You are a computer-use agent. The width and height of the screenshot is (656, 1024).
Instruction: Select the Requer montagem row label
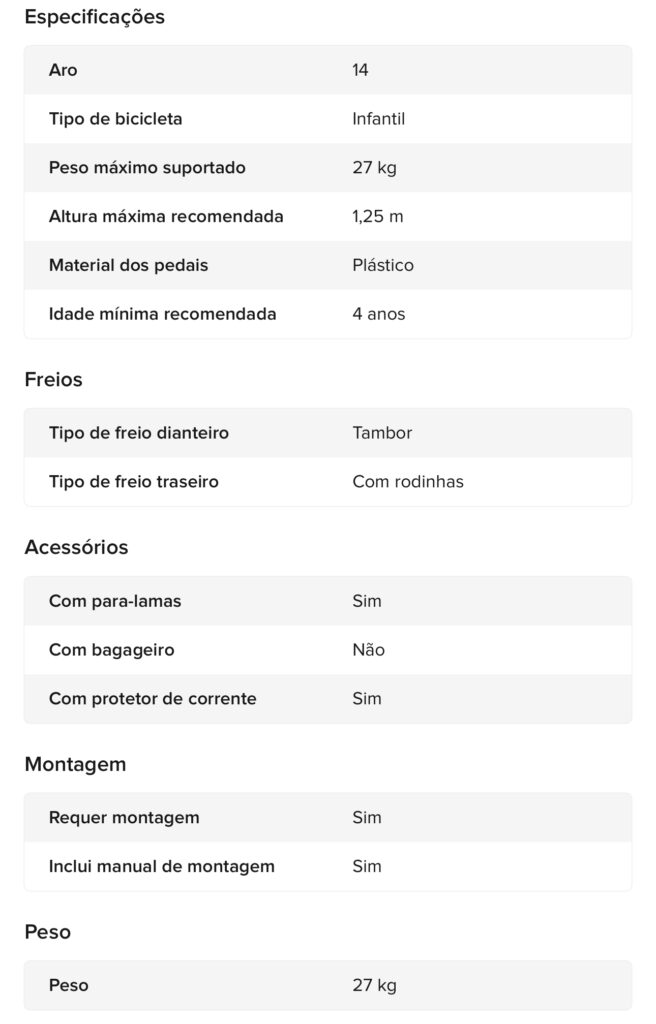pyautogui.click(x=124, y=818)
